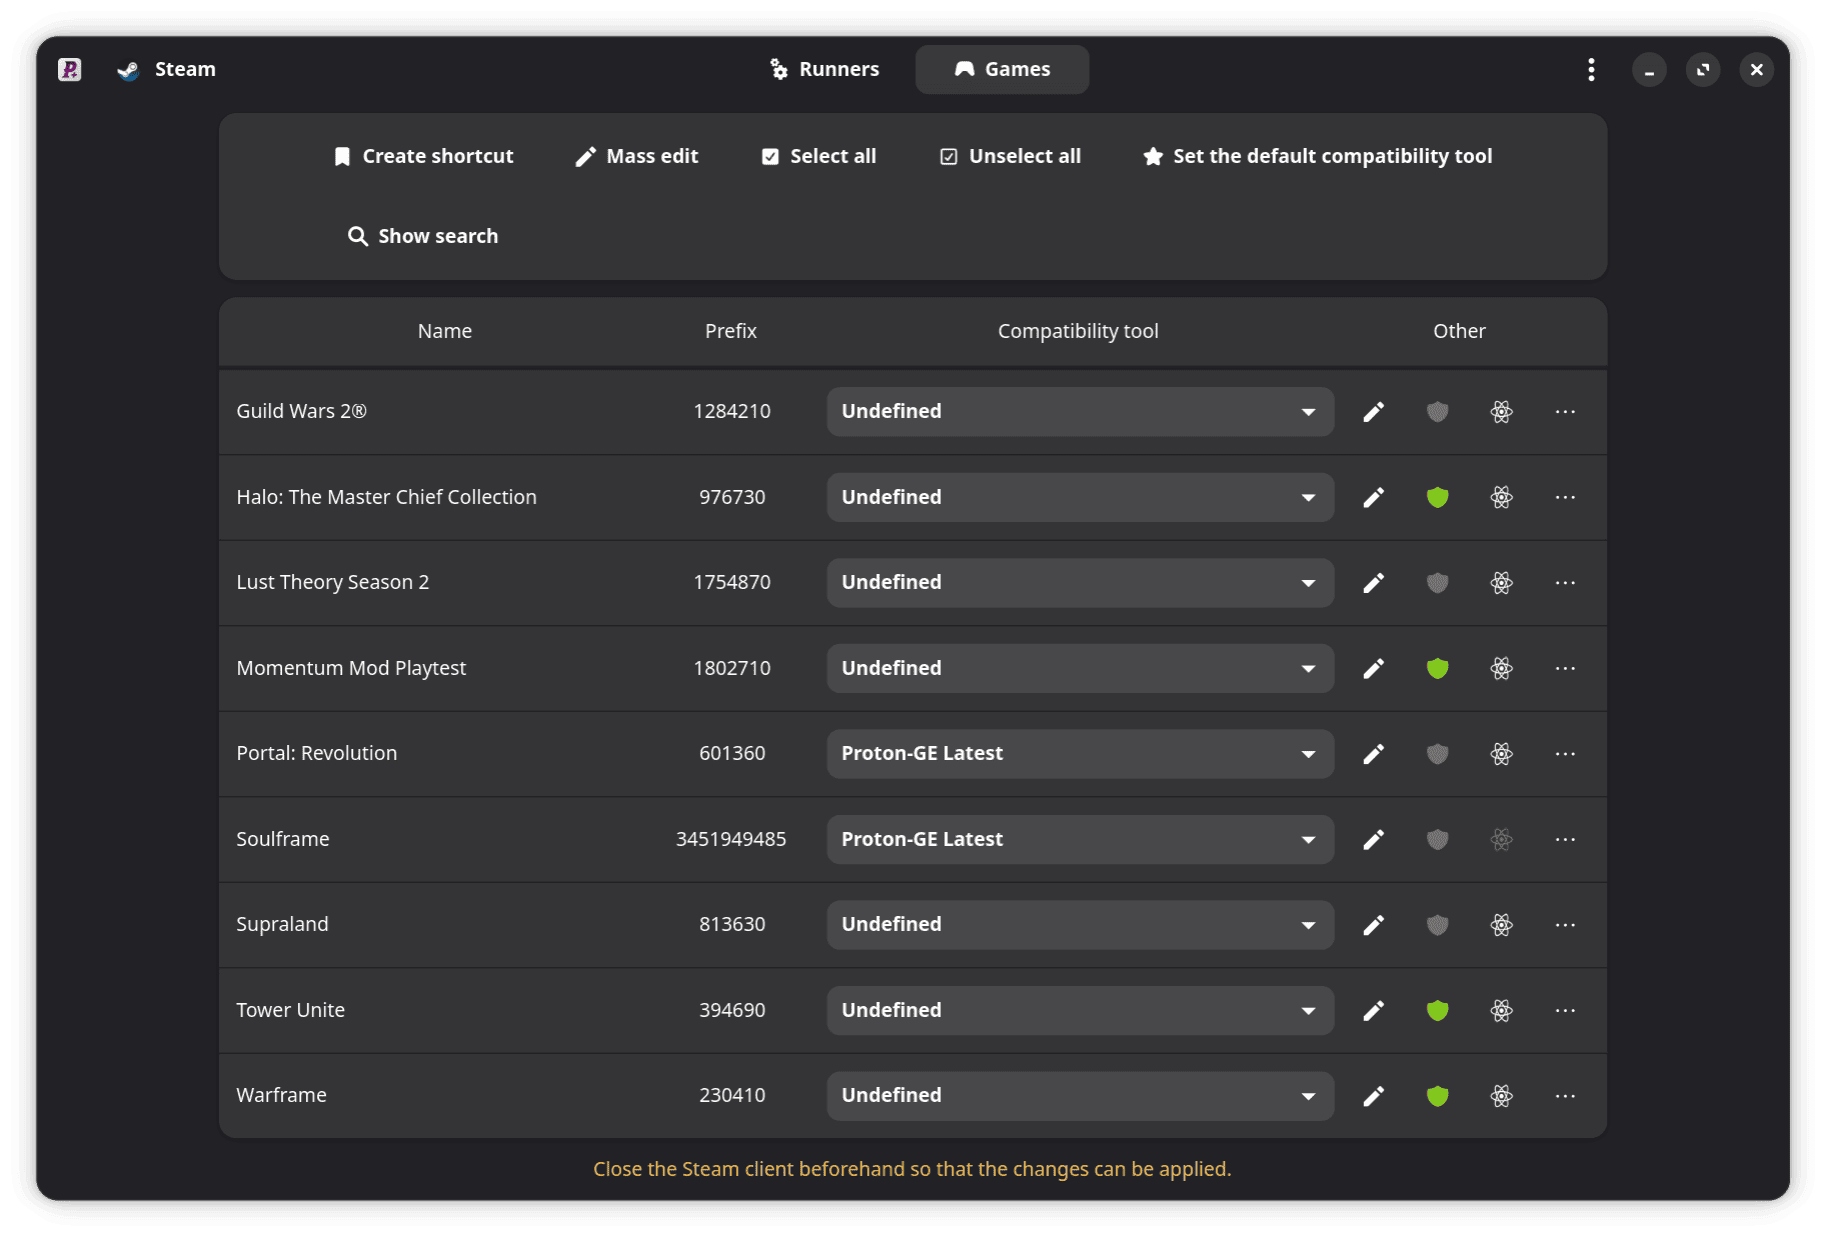1826x1237 pixels.
Task: Switch to the Runners tab
Action: click(x=824, y=69)
